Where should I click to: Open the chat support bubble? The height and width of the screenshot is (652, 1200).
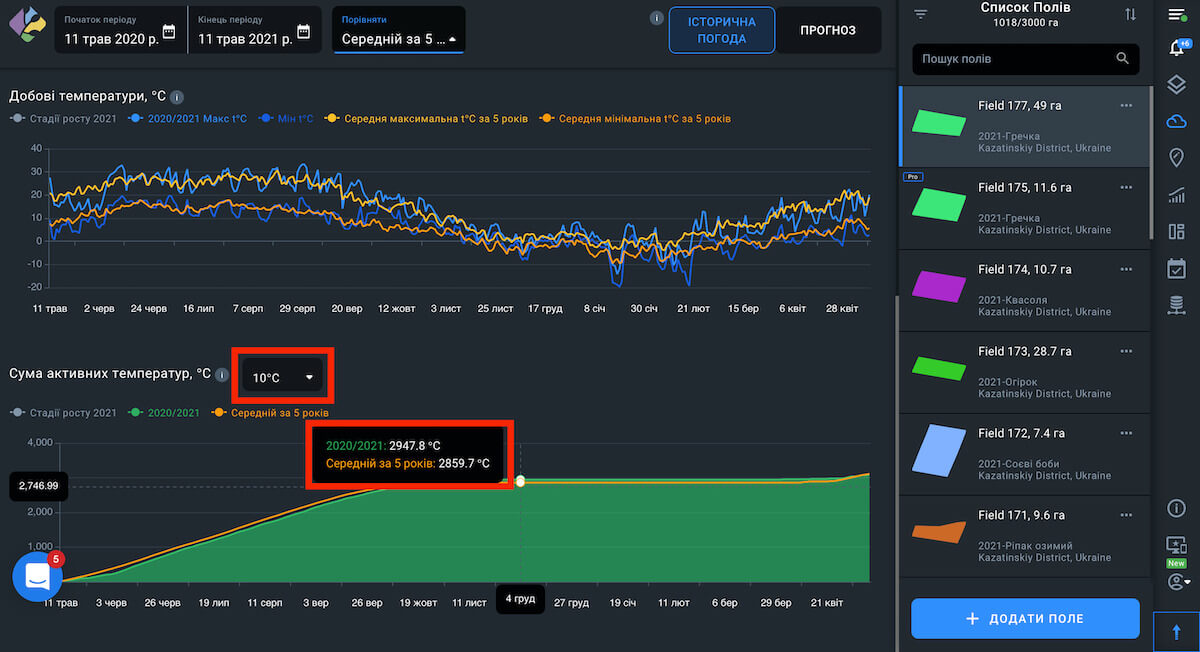click(x=38, y=576)
